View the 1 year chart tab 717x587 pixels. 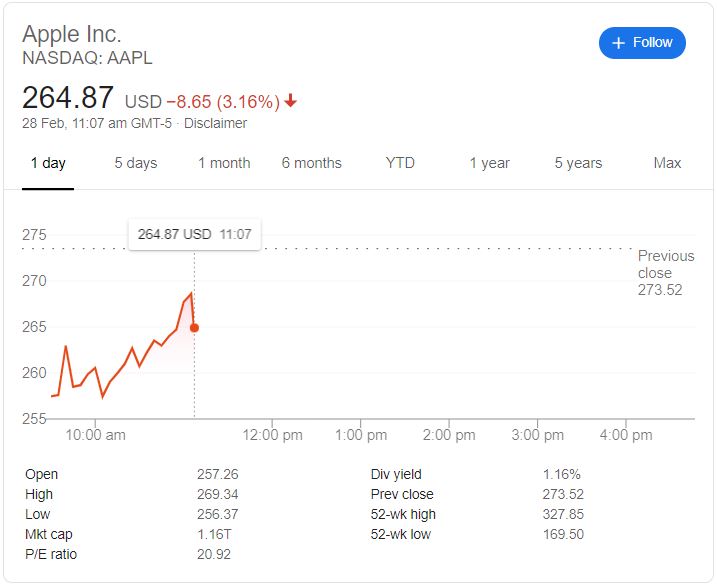(x=489, y=163)
